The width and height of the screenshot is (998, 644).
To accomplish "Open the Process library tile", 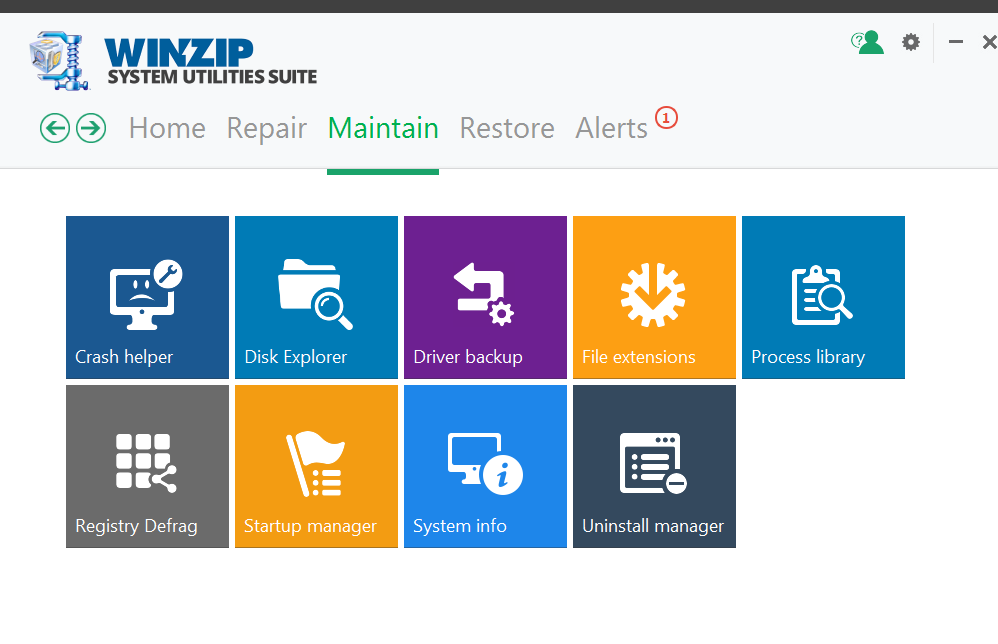I will click(823, 297).
